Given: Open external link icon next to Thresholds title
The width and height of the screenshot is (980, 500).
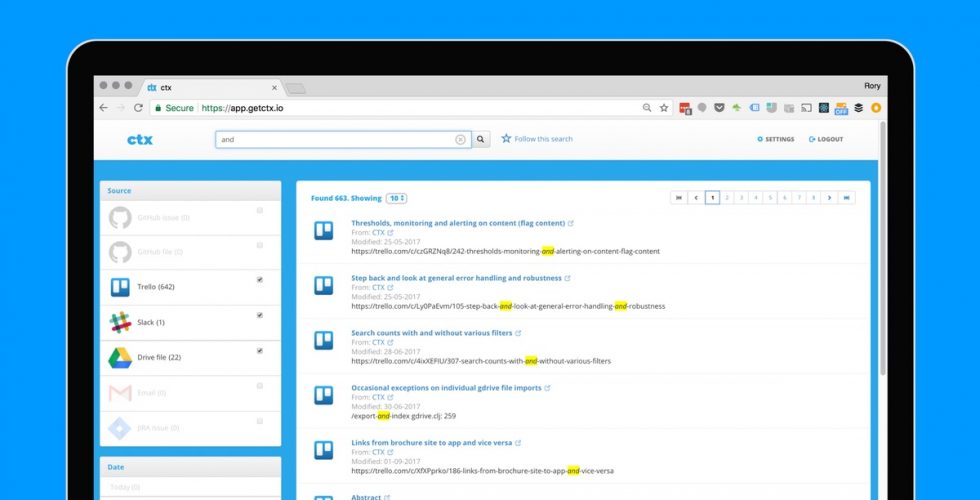Looking at the screenshot, I should click(571, 223).
